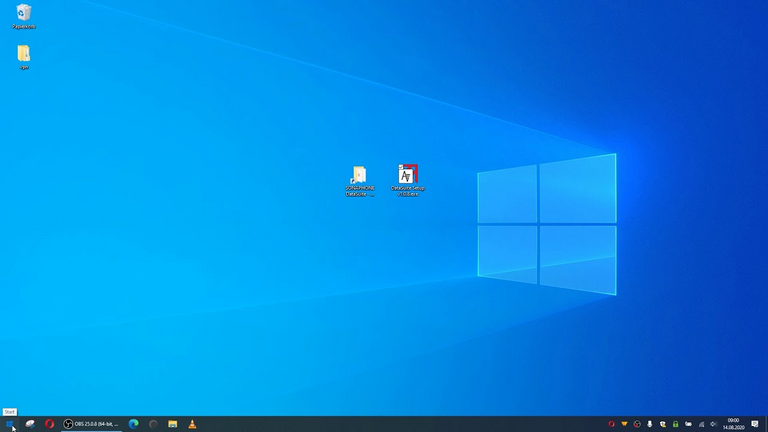
Task: Click the orange triangle tray icon
Action: coord(624,424)
